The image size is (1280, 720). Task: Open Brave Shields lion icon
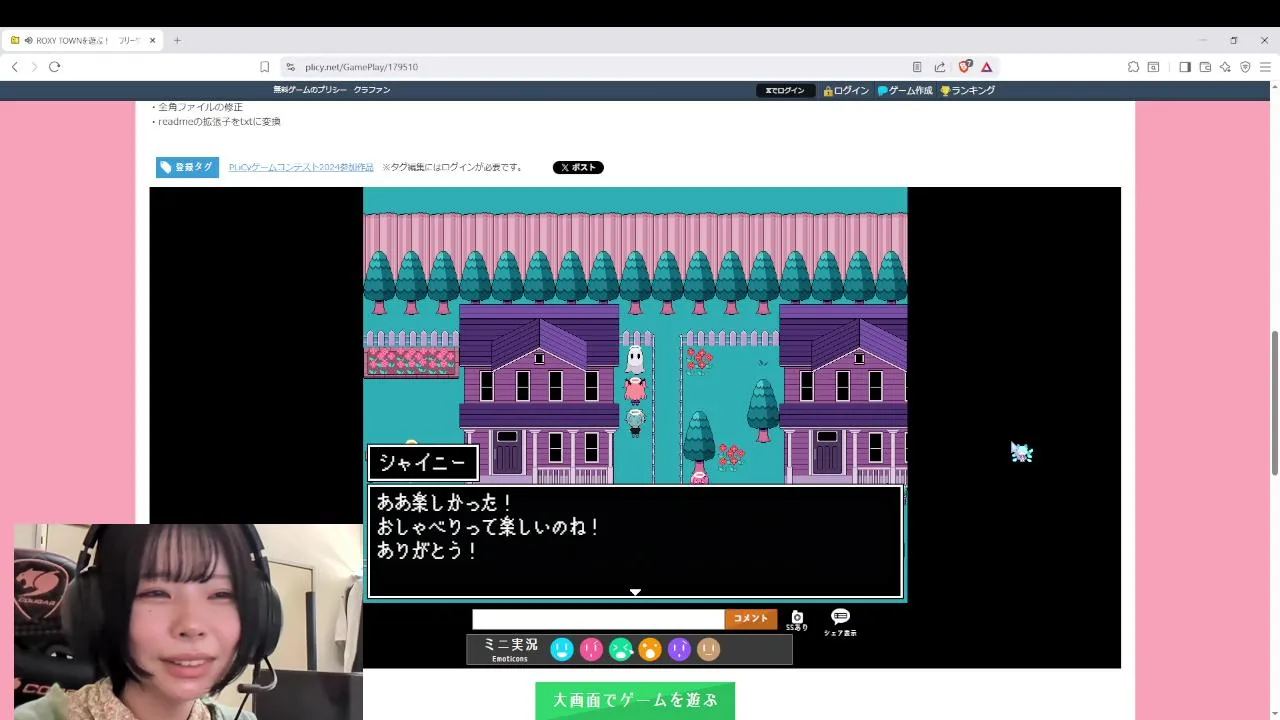coord(964,67)
